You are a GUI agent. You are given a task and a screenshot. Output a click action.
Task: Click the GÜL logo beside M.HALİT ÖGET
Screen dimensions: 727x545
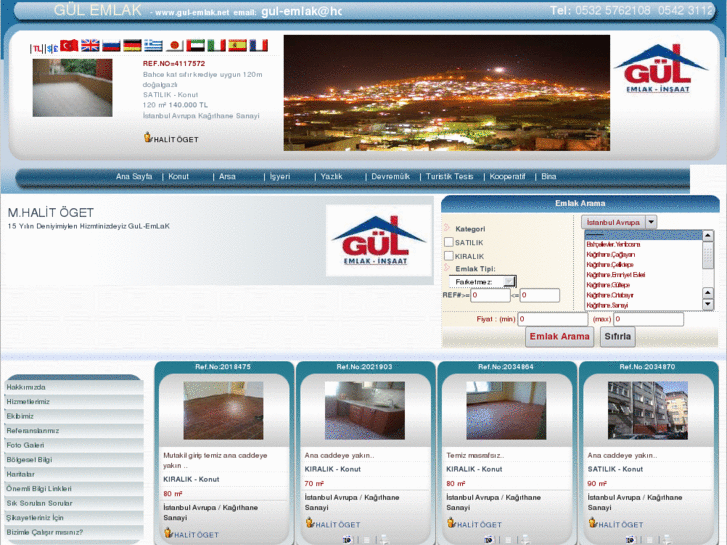(378, 240)
